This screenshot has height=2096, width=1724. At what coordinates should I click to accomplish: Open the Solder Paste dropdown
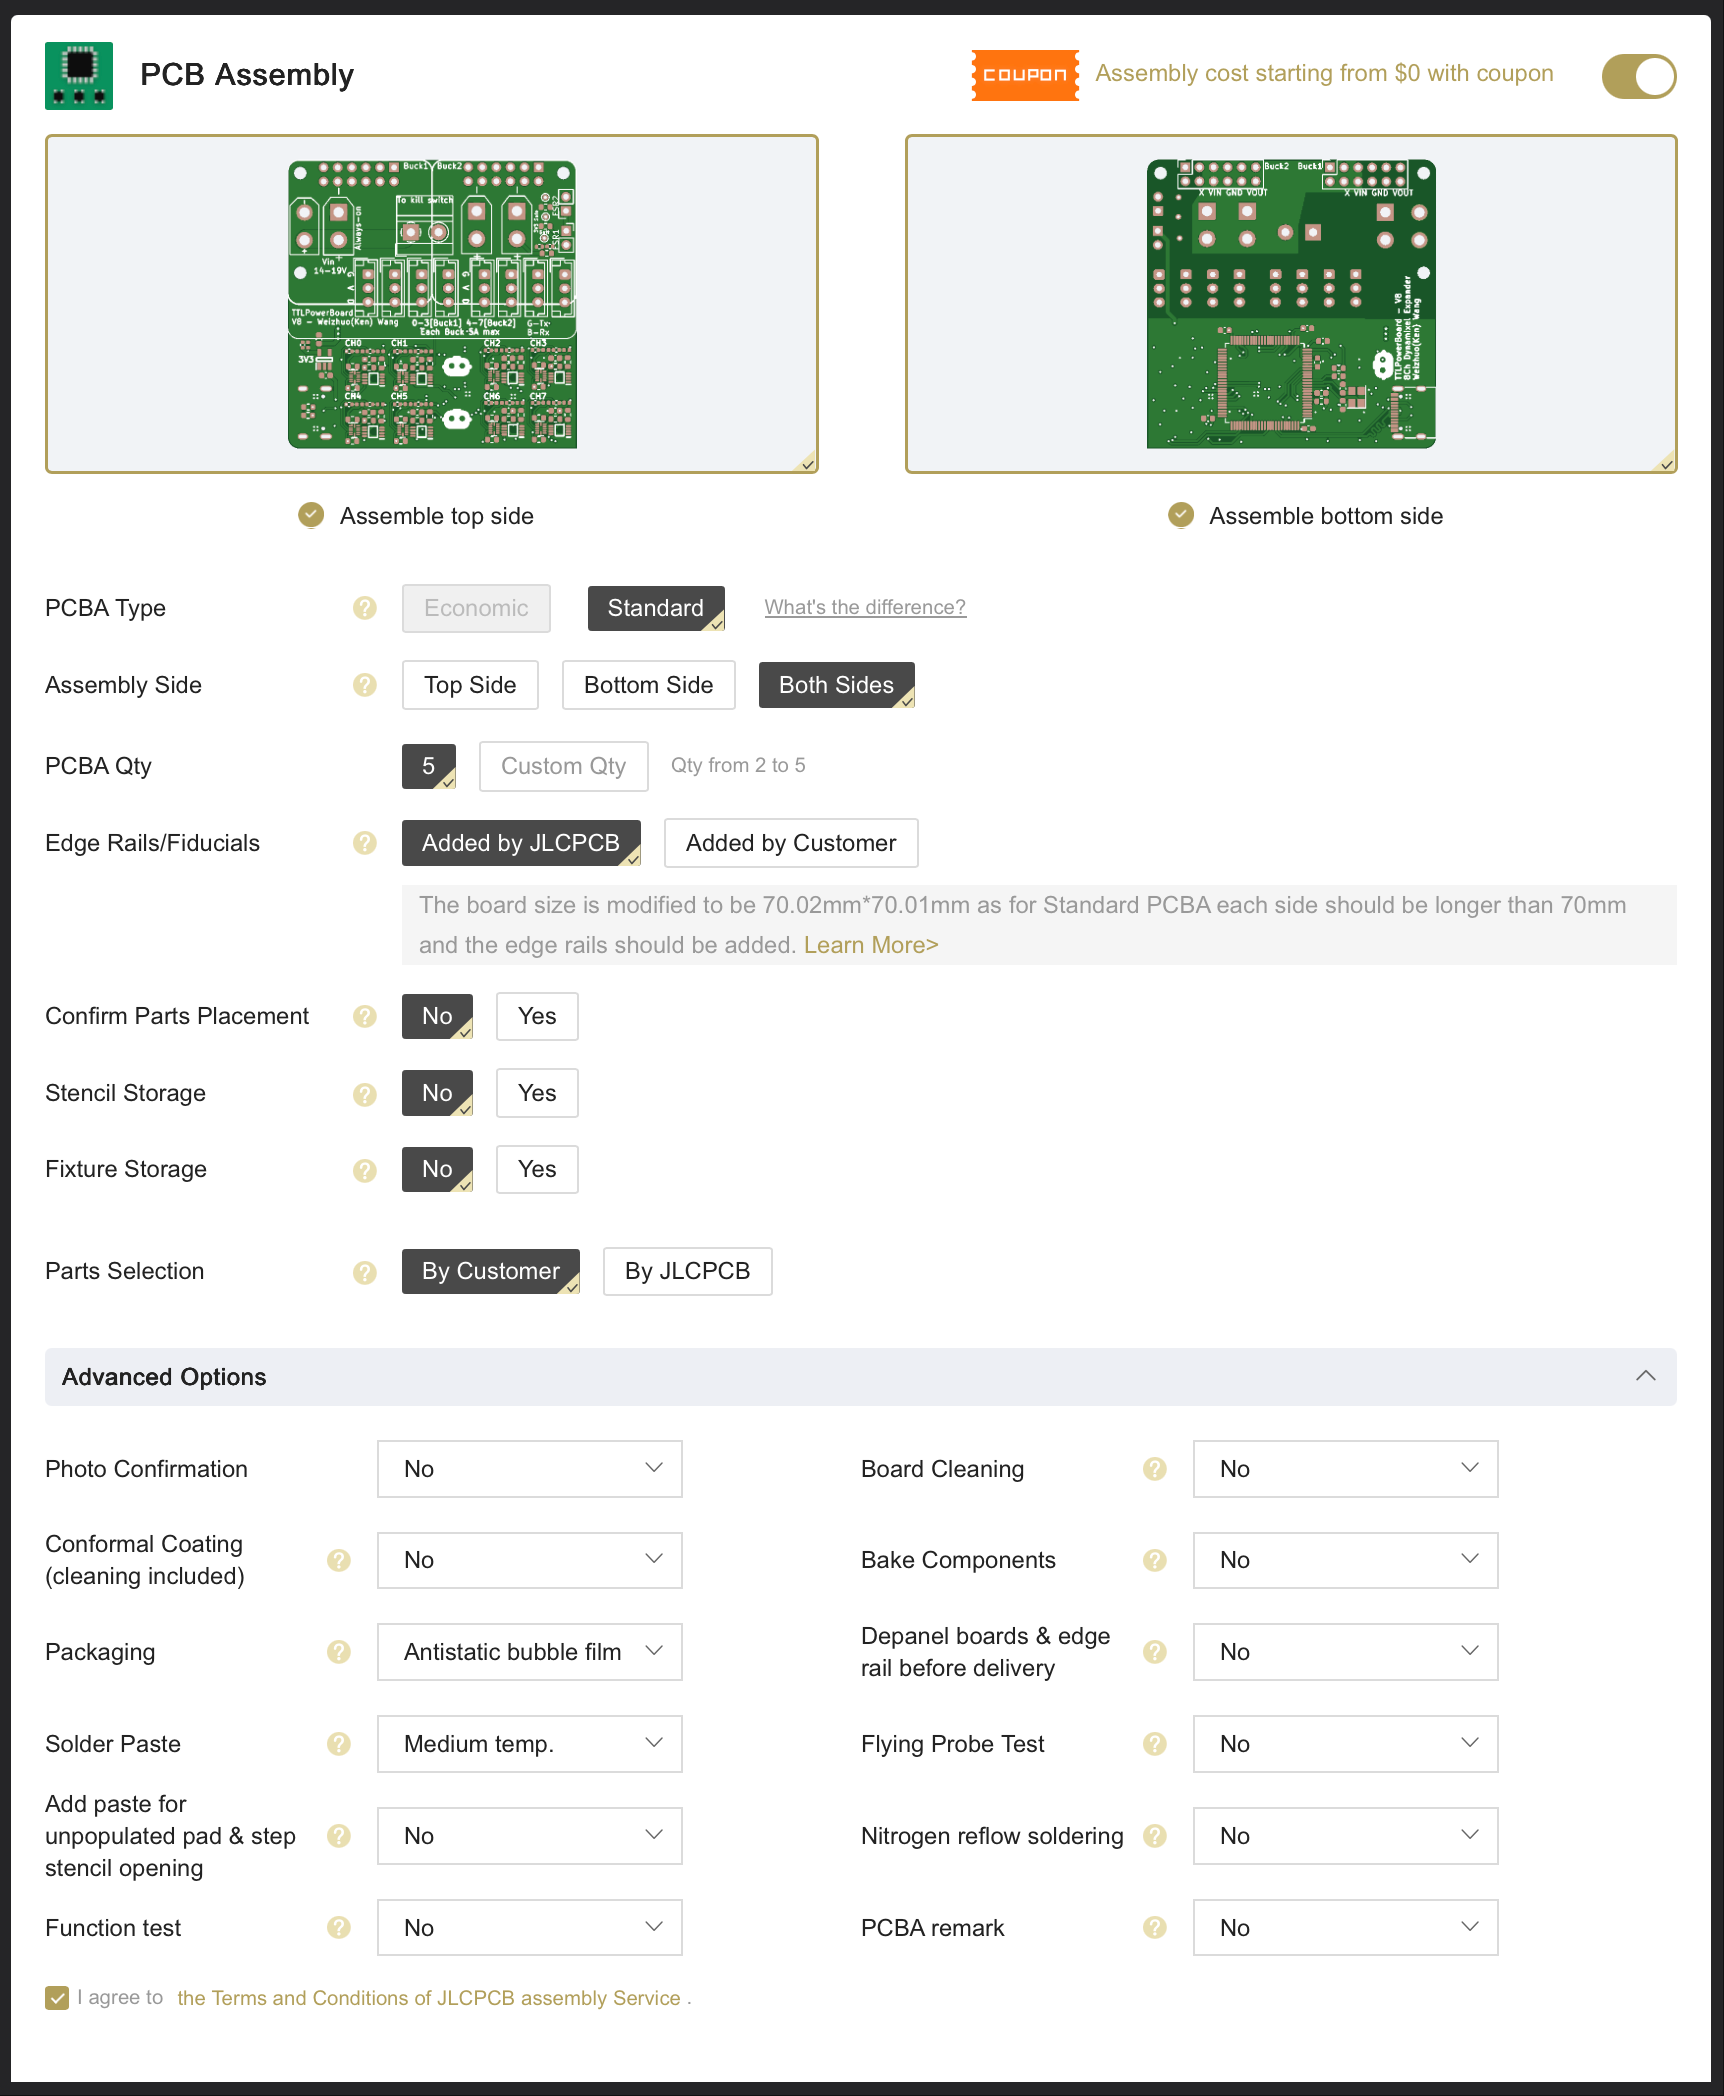[529, 1744]
